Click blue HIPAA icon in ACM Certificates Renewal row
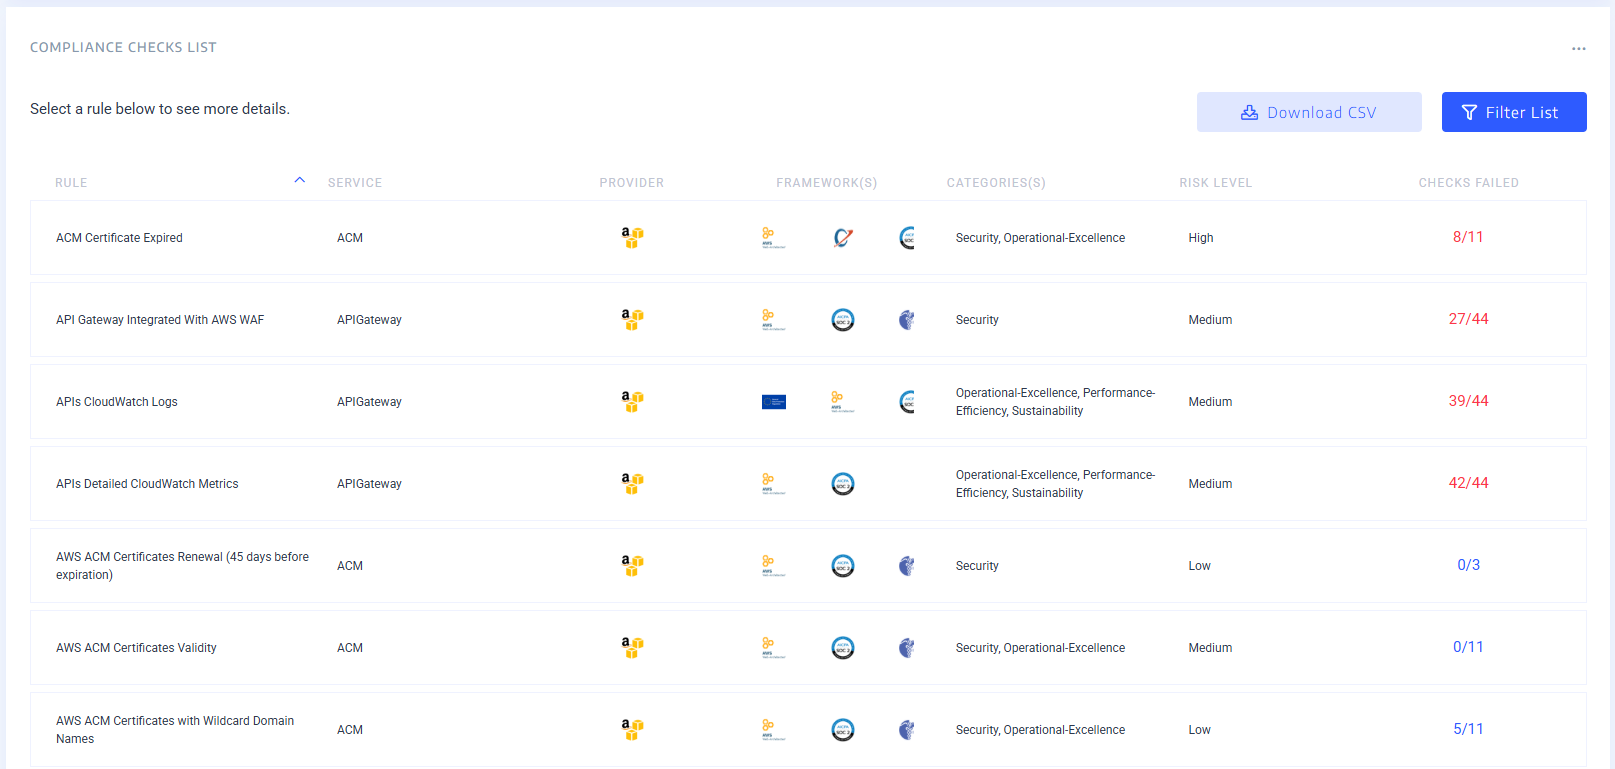 (x=906, y=566)
